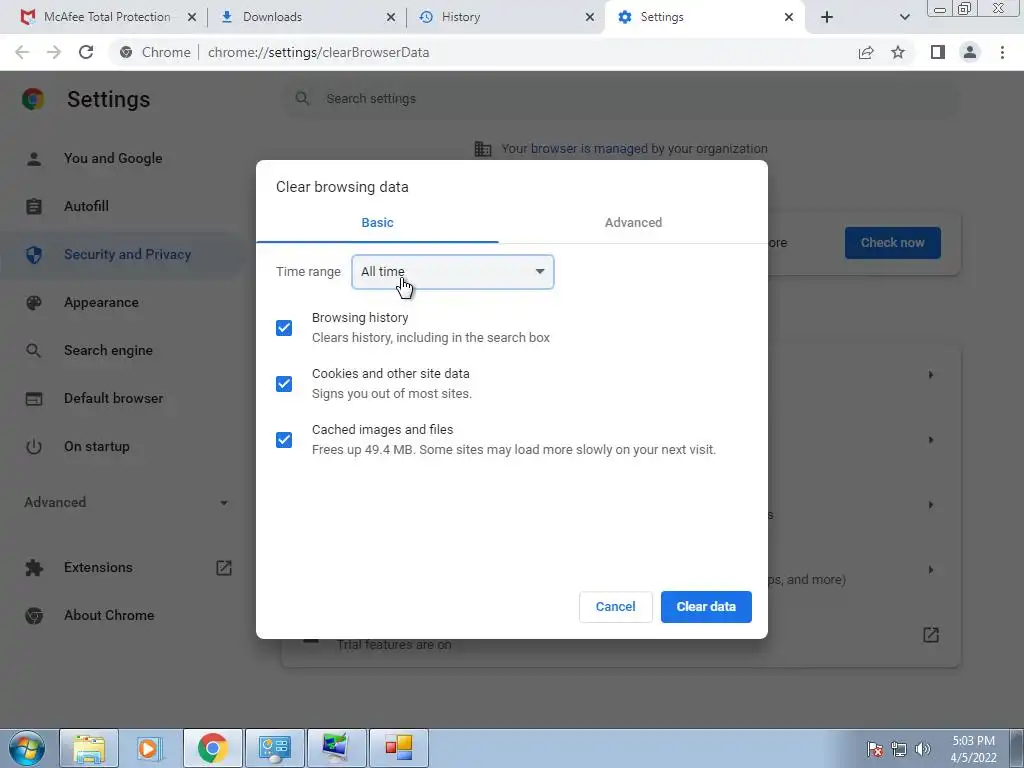
Task: Open the side panel icon
Action: point(938,52)
